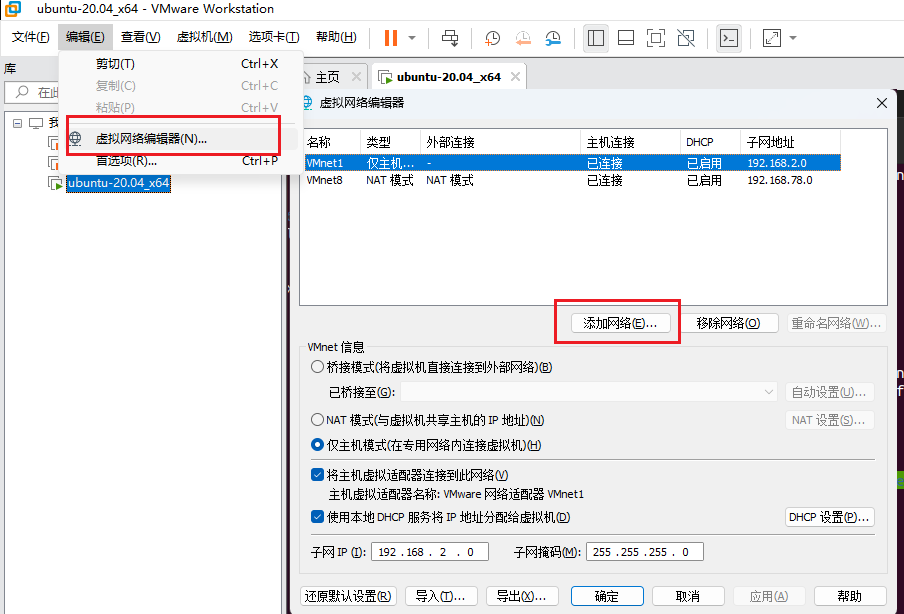Click the stretch guest display icon
Image resolution: width=904 pixels, height=614 pixels.
(771, 38)
